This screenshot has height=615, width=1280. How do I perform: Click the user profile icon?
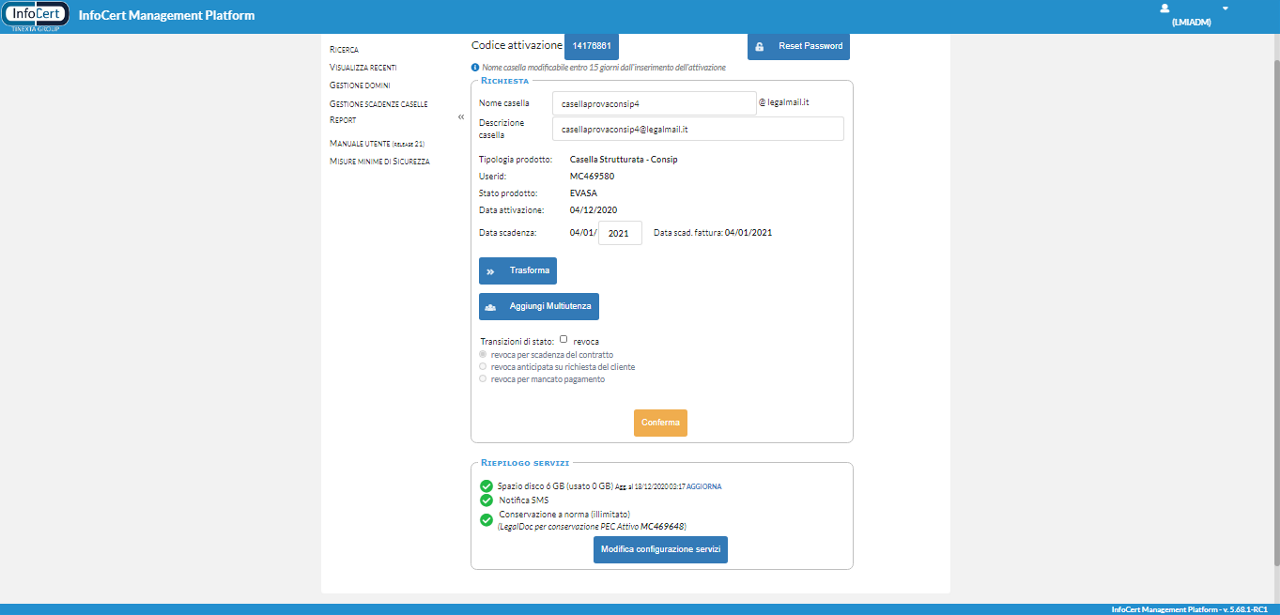[x=1164, y=8]
